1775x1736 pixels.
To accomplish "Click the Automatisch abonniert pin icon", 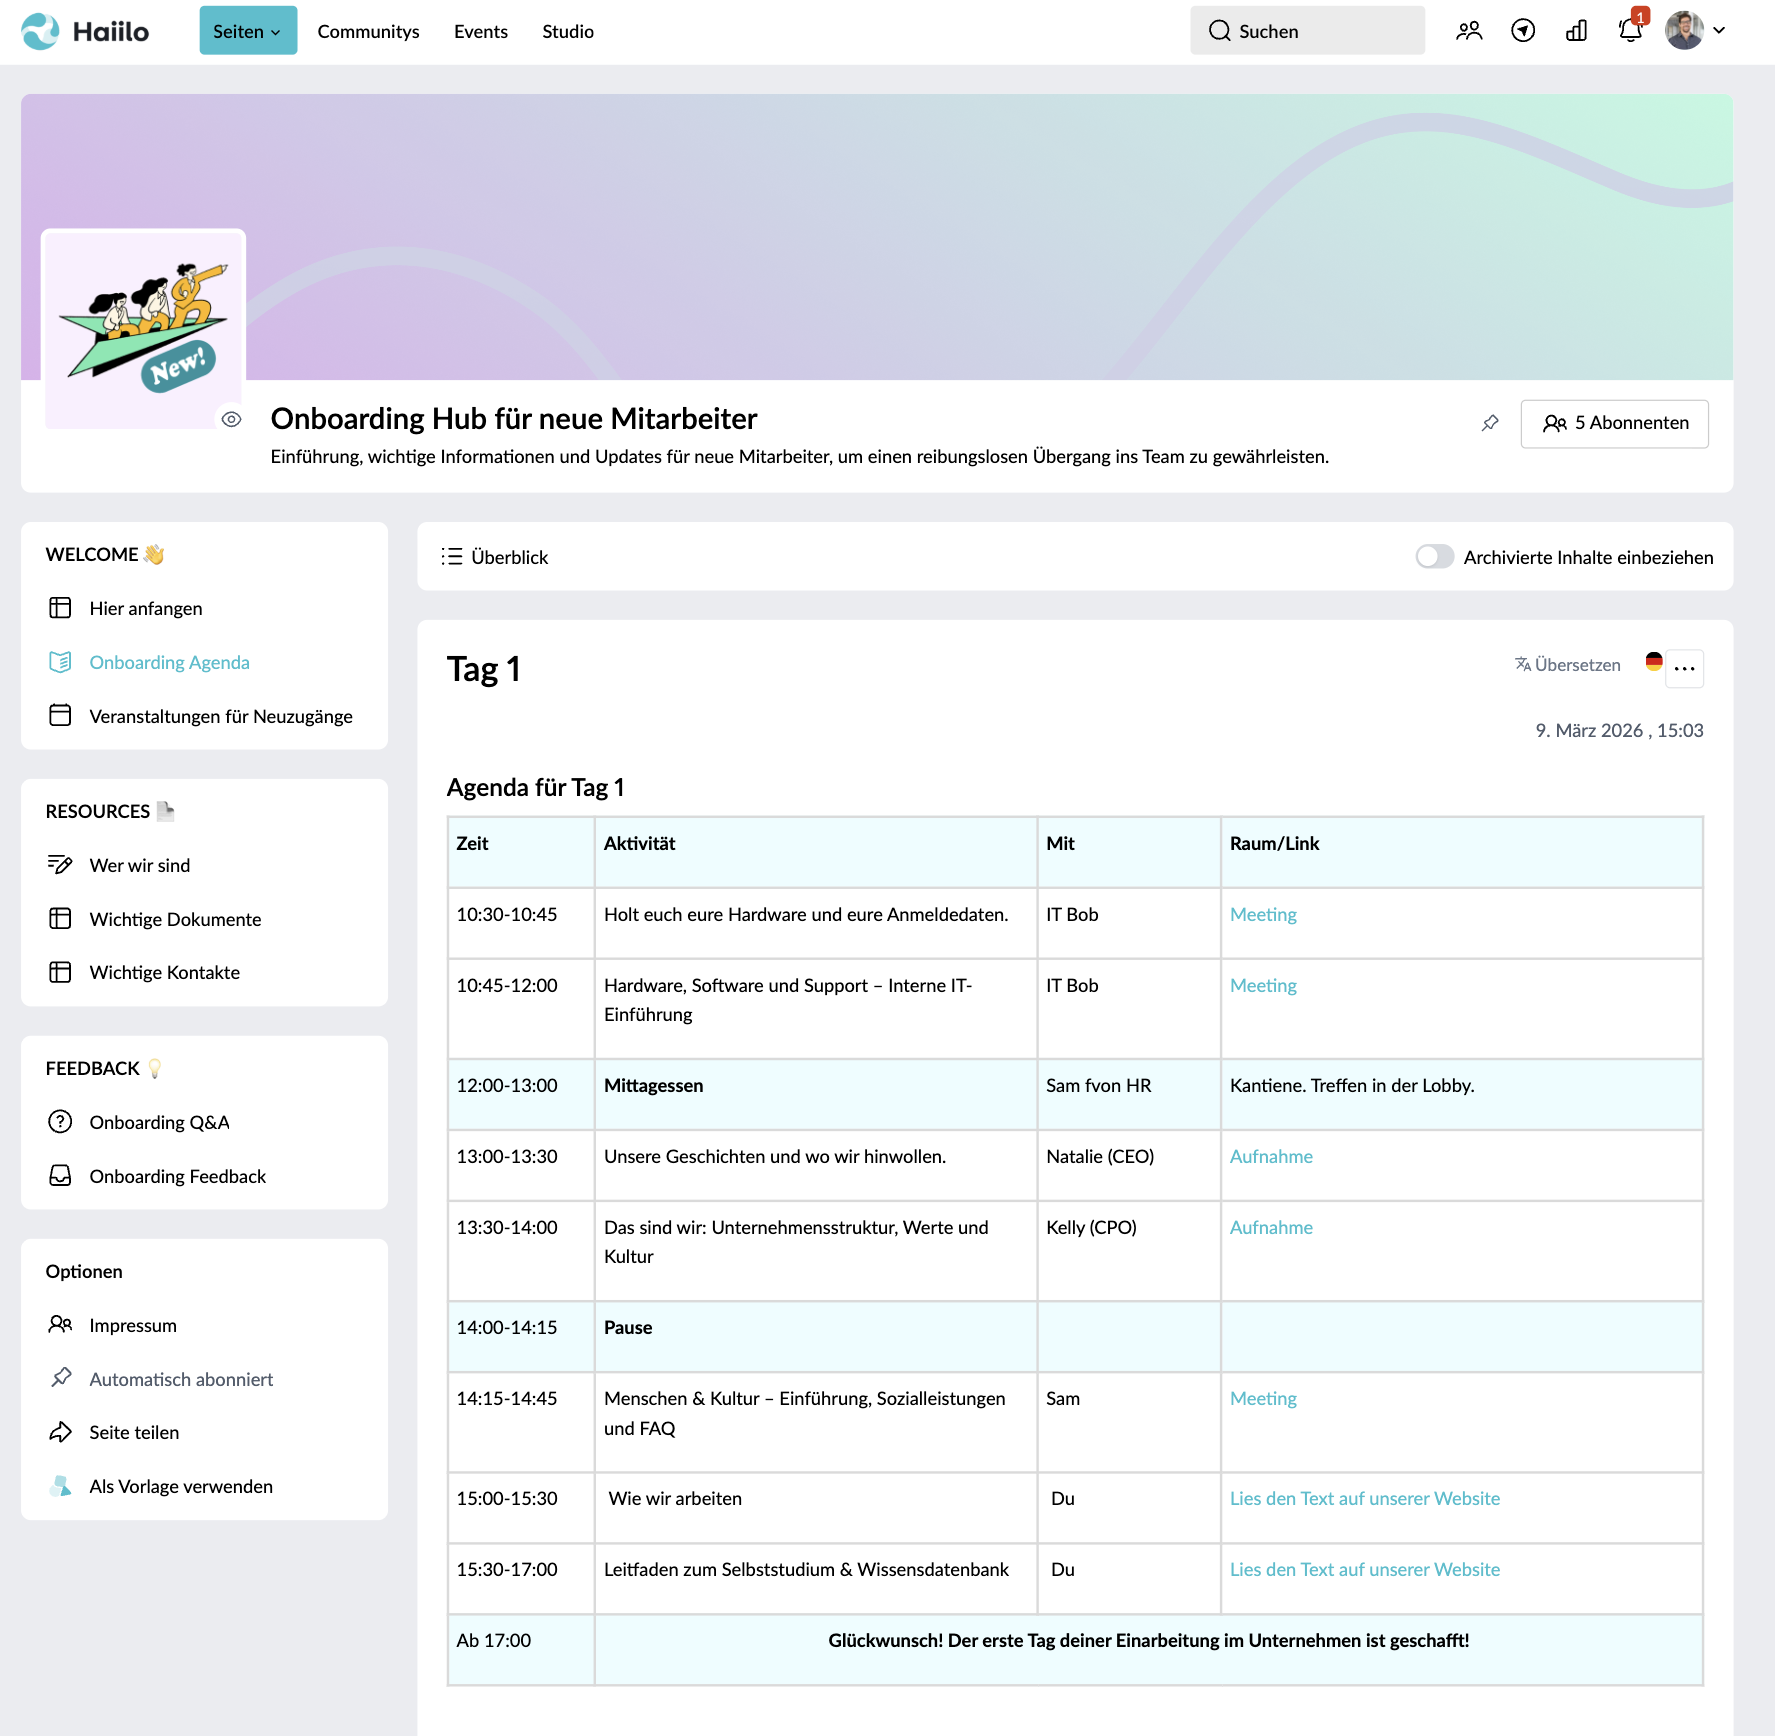I will pyautogui.click(x=60, y=1378).
